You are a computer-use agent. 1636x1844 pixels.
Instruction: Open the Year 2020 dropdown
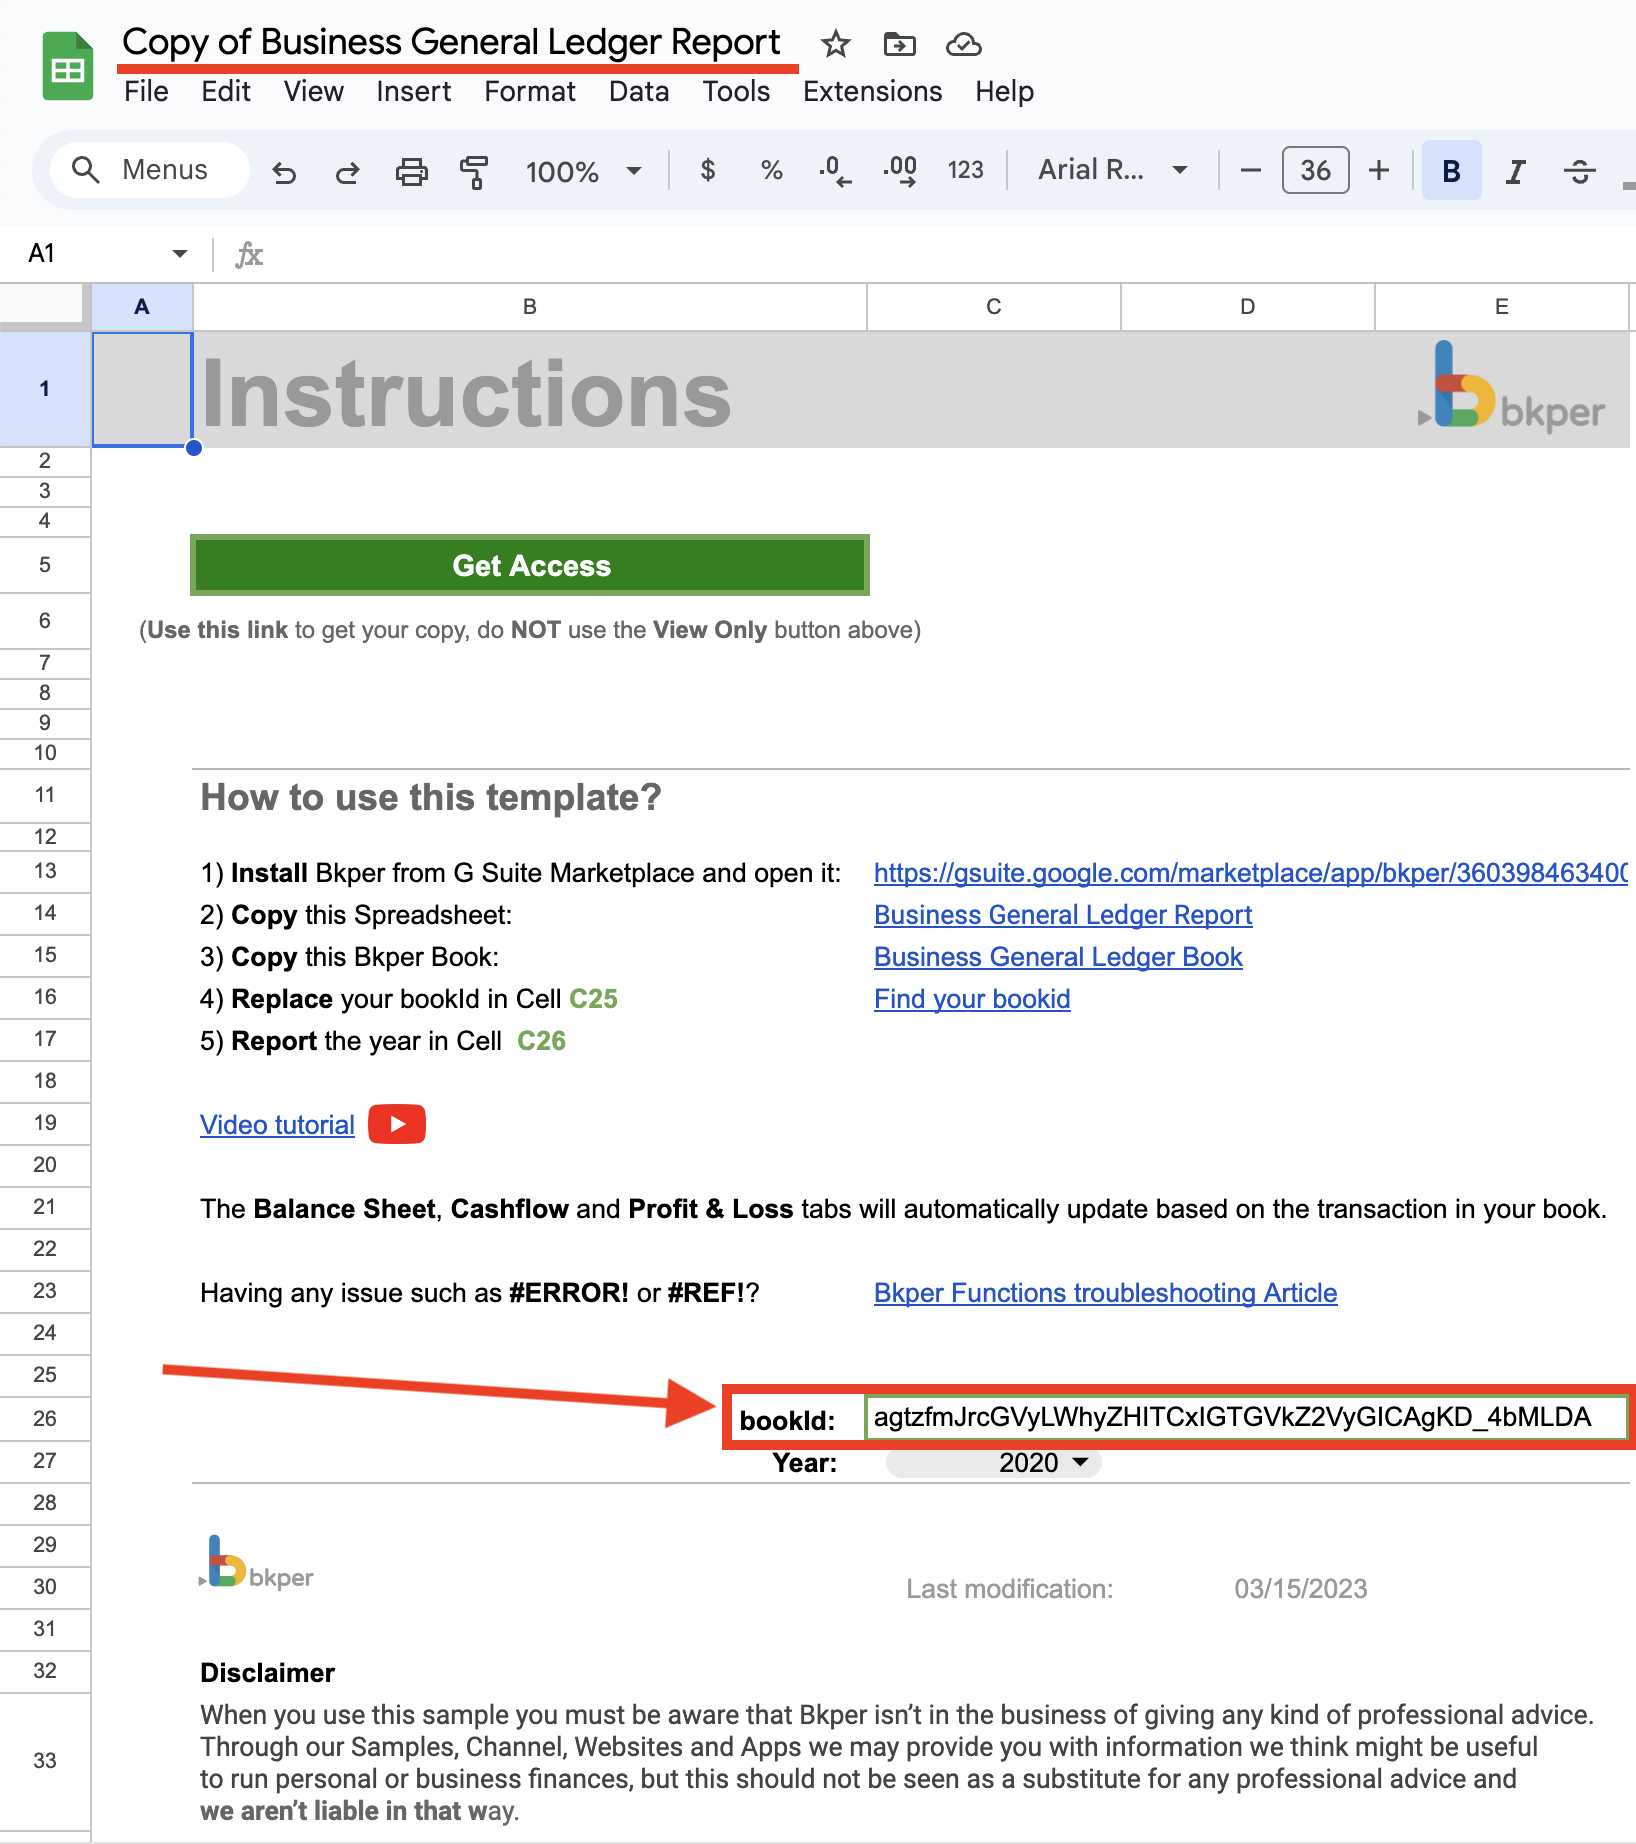[x=1079, y=1462]
